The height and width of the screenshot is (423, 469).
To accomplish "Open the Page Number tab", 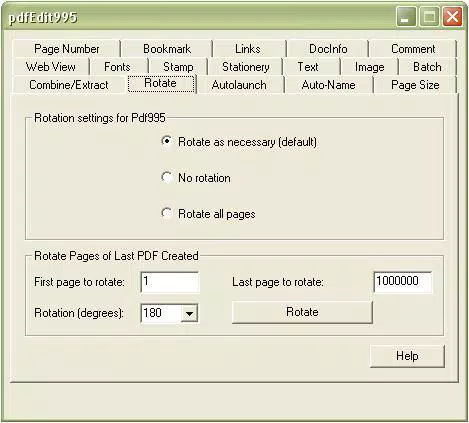I will tap(66, 49).
